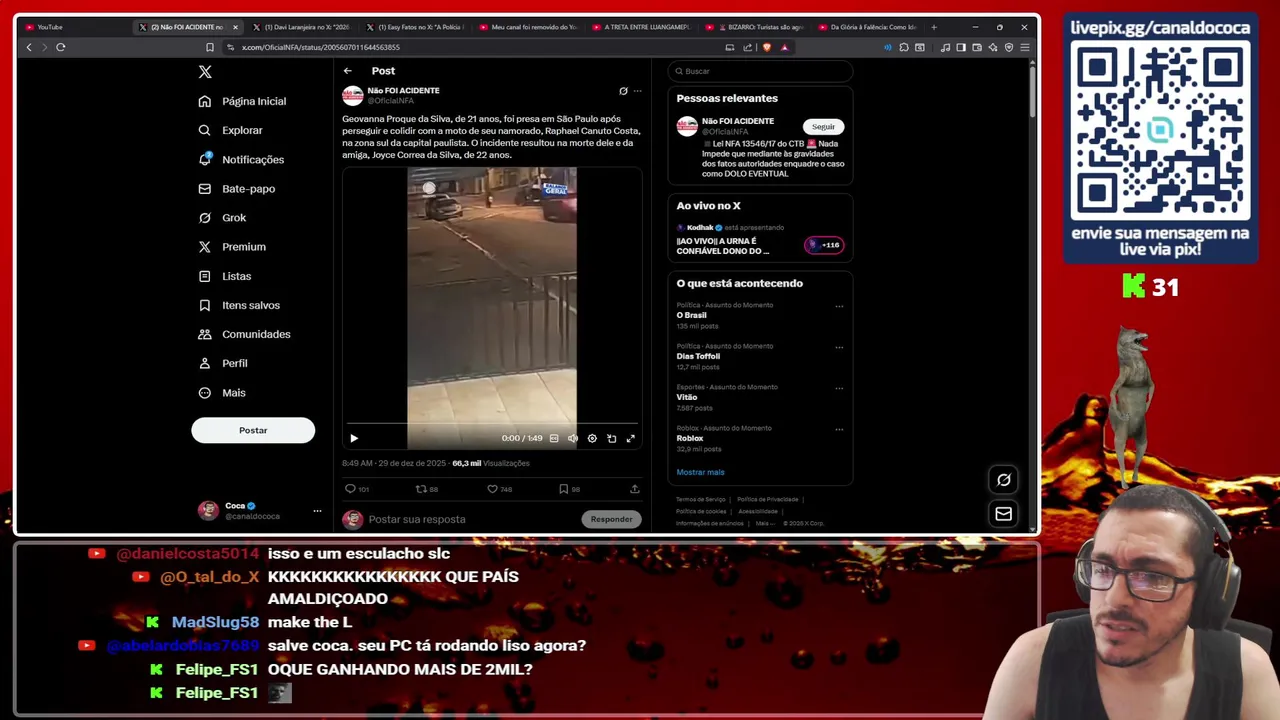Open options for Vitão trend
Image resolution: width=1280 pixels, height=720 pixels.
coord(839,389)
